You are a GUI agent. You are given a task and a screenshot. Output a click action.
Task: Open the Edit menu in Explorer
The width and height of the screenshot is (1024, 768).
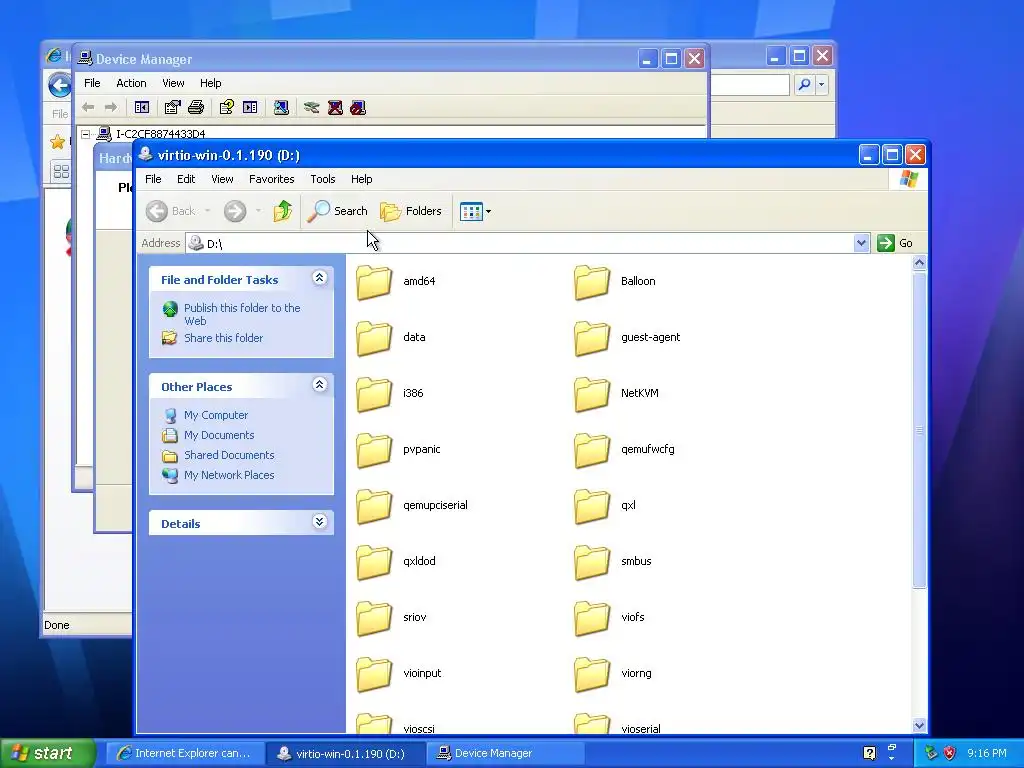point(186,179)
